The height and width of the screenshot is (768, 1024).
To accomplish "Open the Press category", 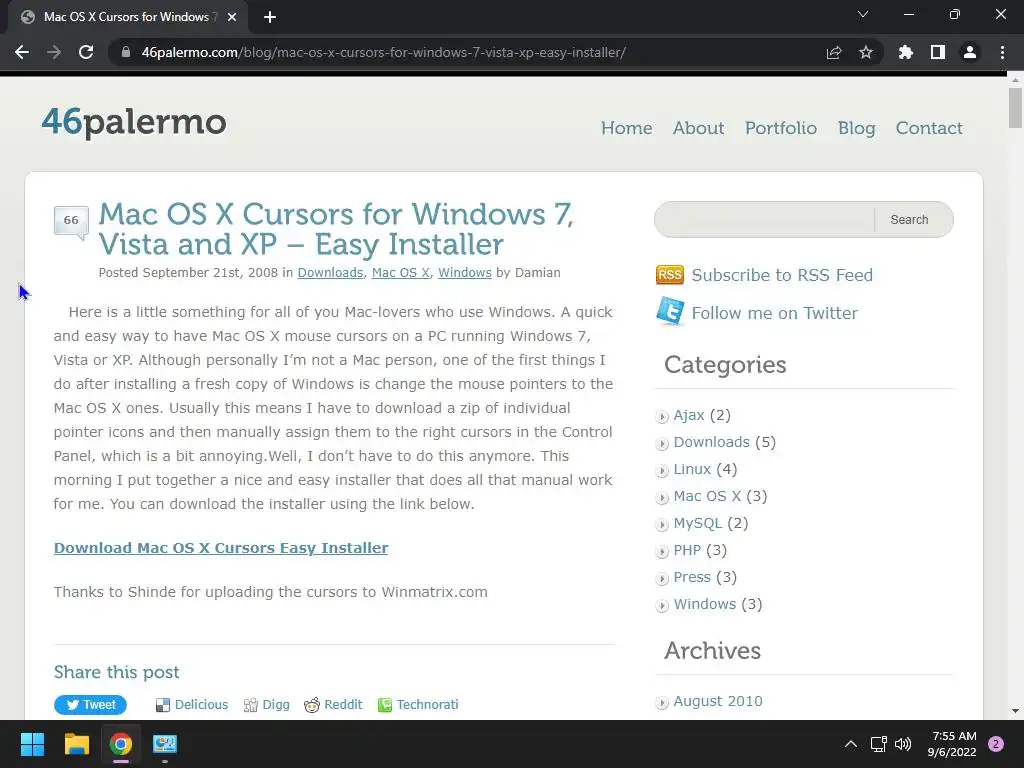I will tap(692, 577).
